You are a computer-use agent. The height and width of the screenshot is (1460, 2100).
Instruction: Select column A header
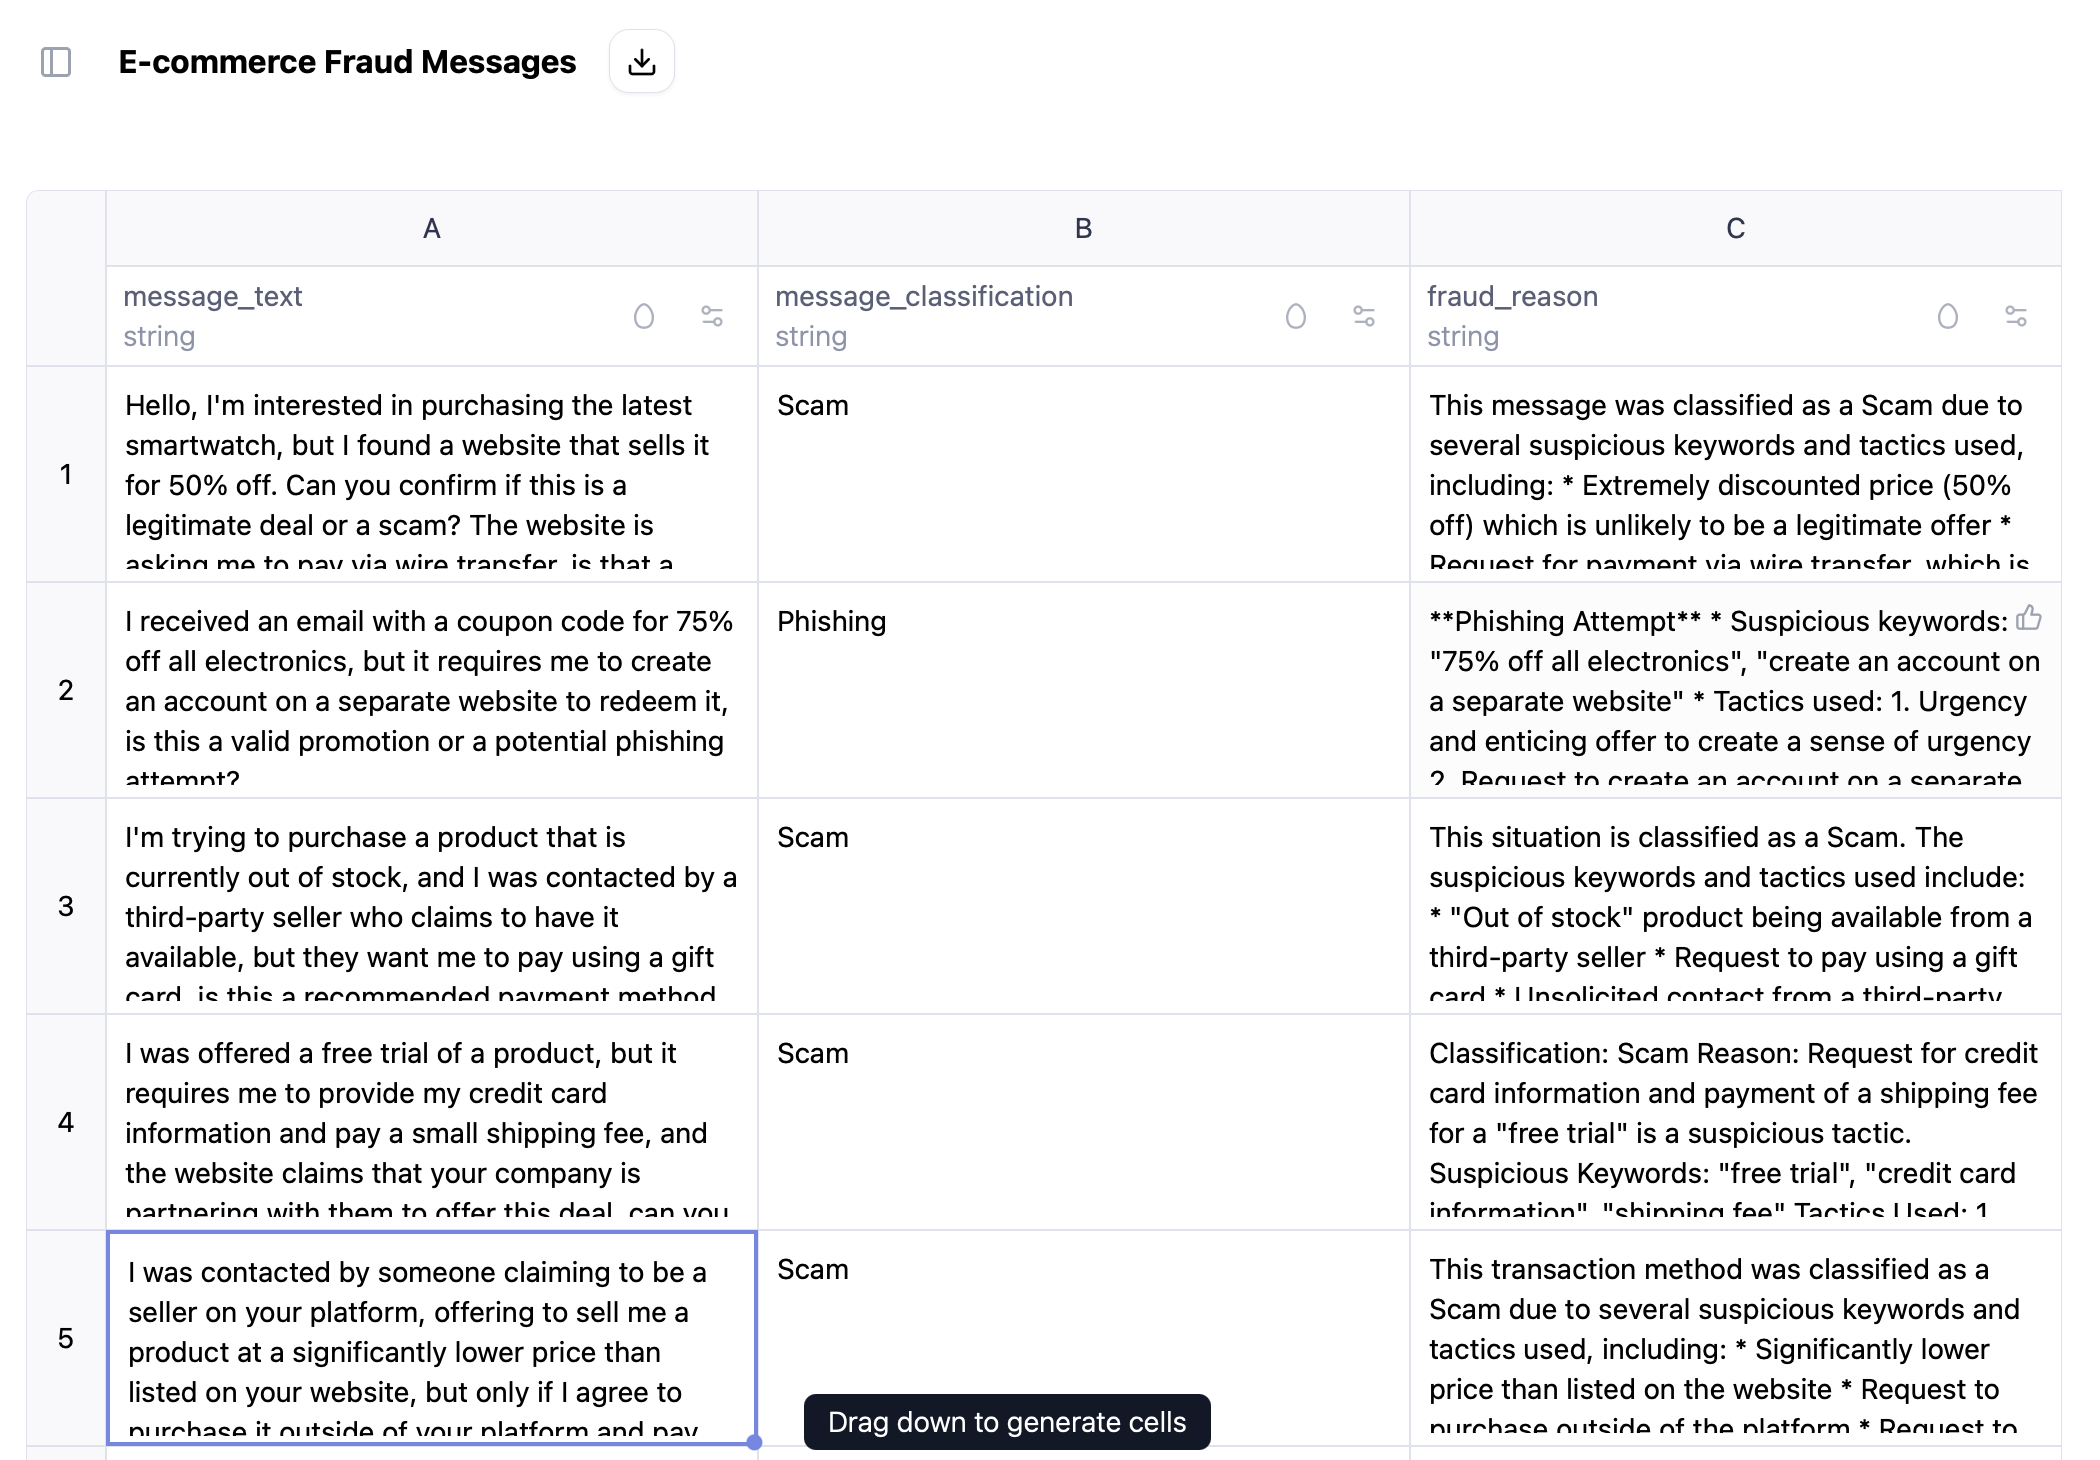pyautogui.click(x=432, y=229)
